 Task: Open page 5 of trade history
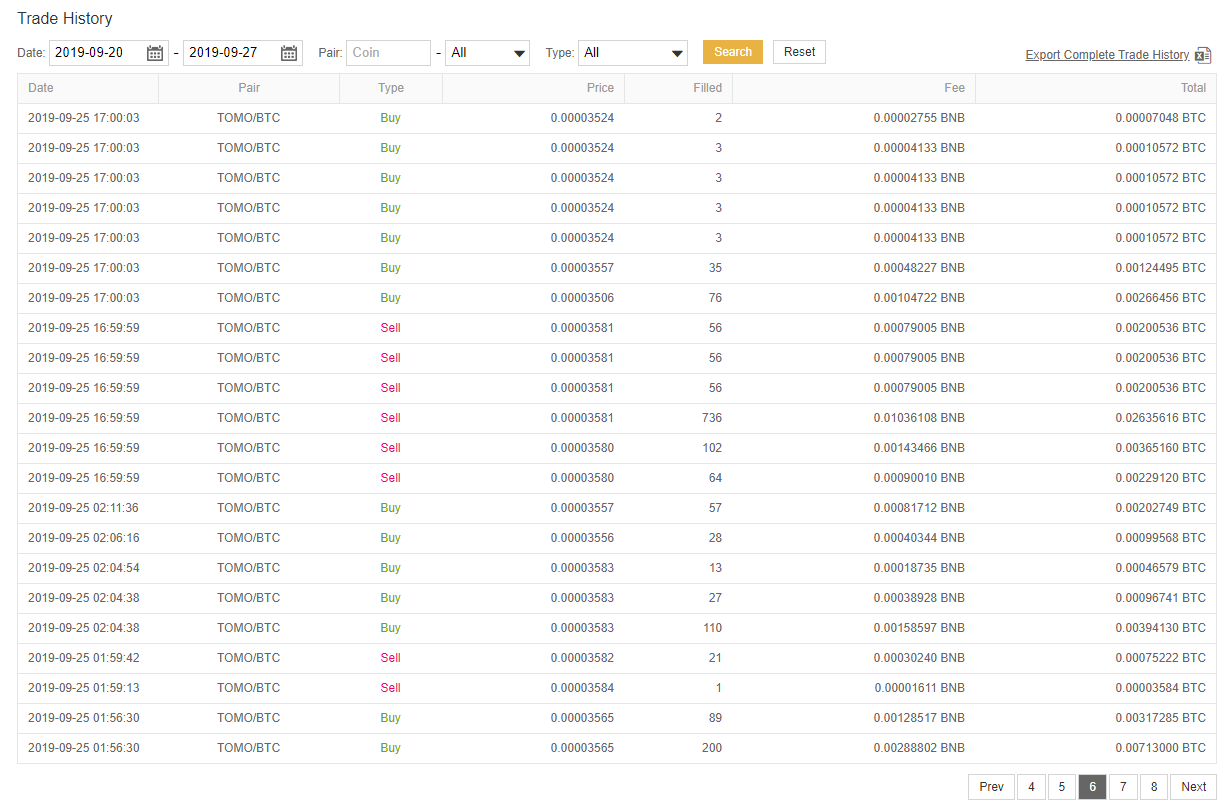point(1061,787)
